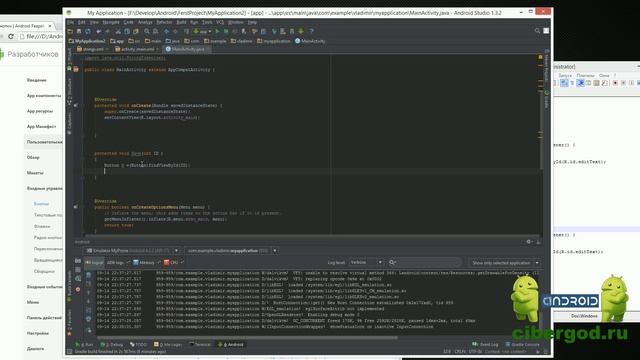
Task: Click the Android panel settings gear icon
Action: coord(529,242)
